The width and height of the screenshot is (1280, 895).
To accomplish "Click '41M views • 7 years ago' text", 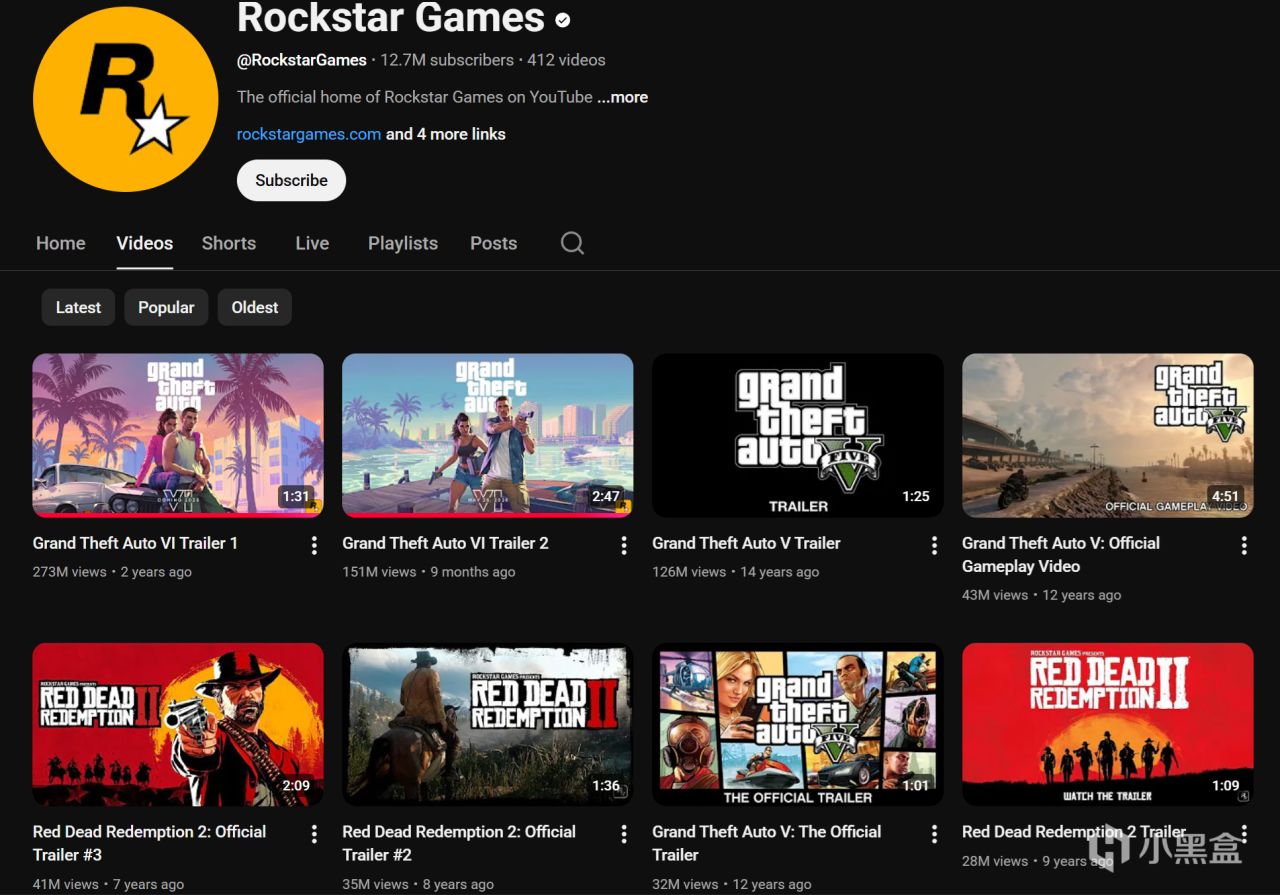I will point(109,884).
